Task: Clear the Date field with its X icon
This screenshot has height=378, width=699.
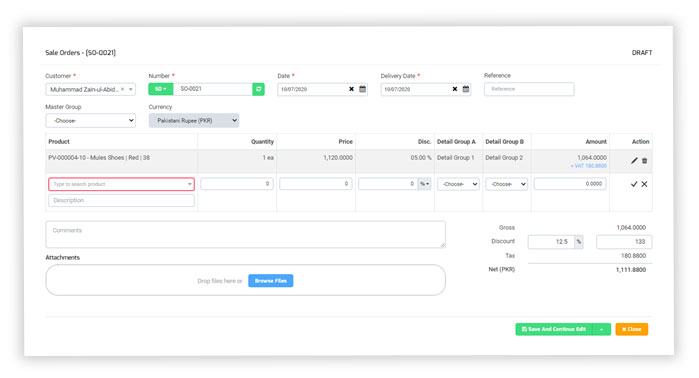Action: (x=351, y=89)
